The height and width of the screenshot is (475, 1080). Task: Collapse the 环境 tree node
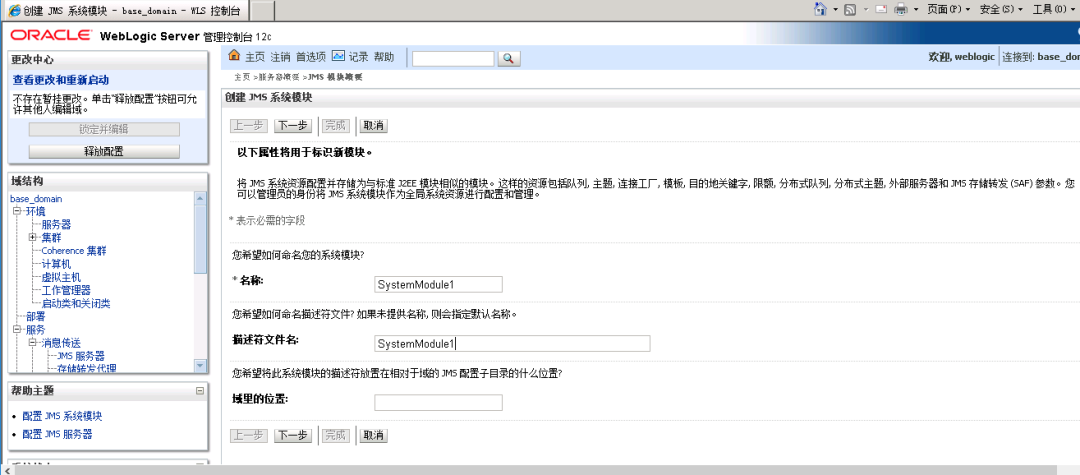pyautogui.click(x=17, y=211)
